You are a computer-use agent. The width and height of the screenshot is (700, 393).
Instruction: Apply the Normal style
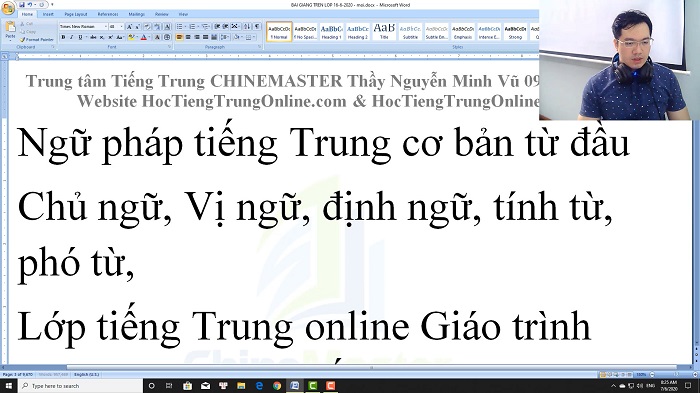tap(279, 31)
